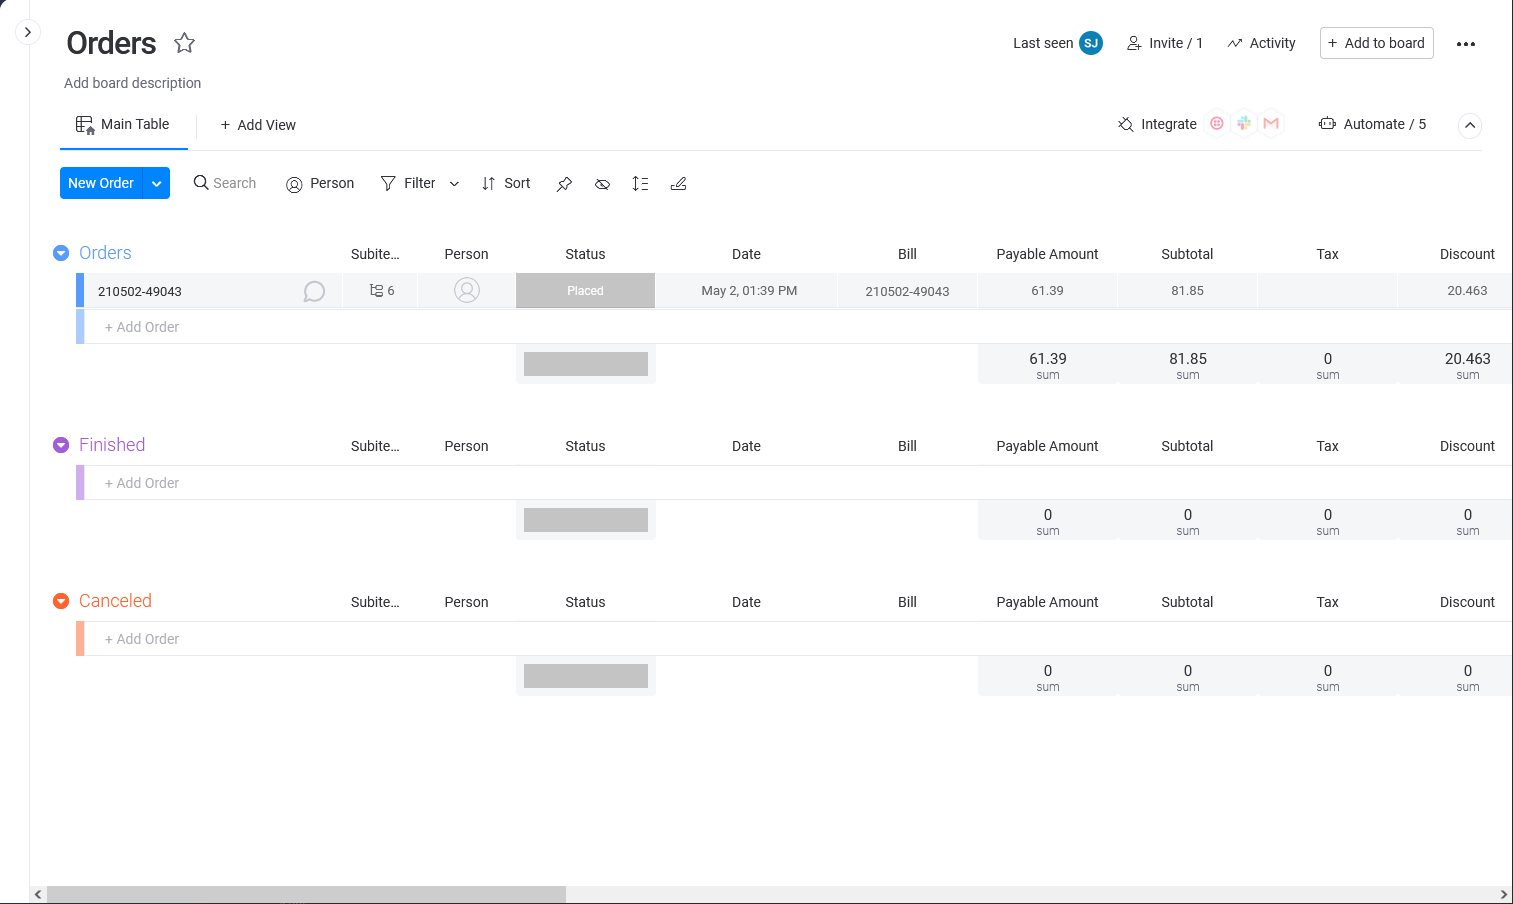This screenshot has height=904, width=1513.
Task: Click the date cell May 2, 01:39 PM
Action: 749,290
